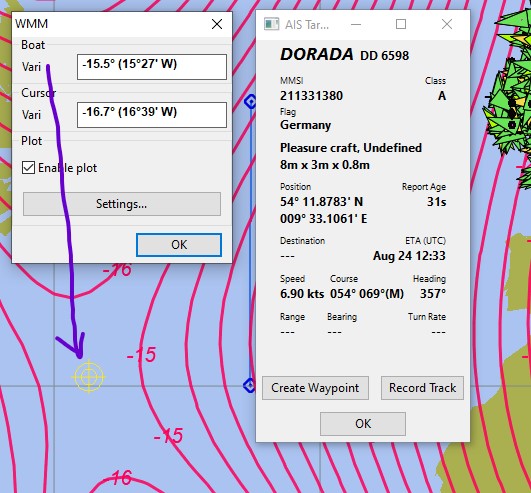Screen dimensions: 531x493
Task: Click the blue vertical route line
Action: 251,243
